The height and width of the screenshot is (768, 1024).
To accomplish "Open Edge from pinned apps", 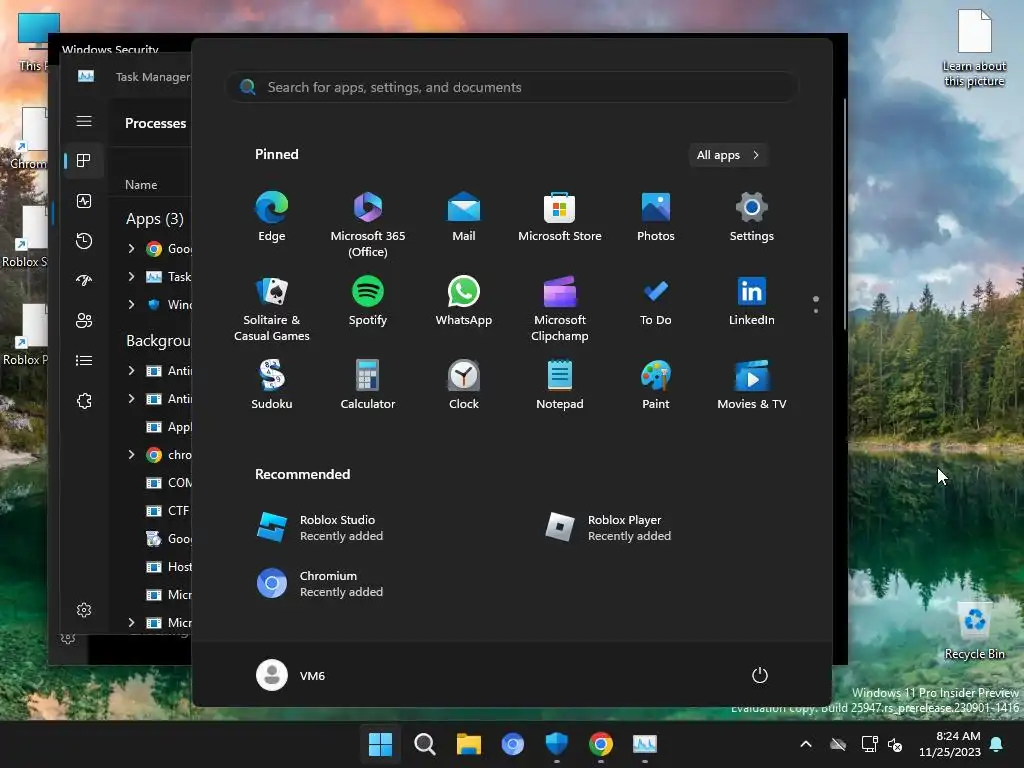I will point(272,217).
